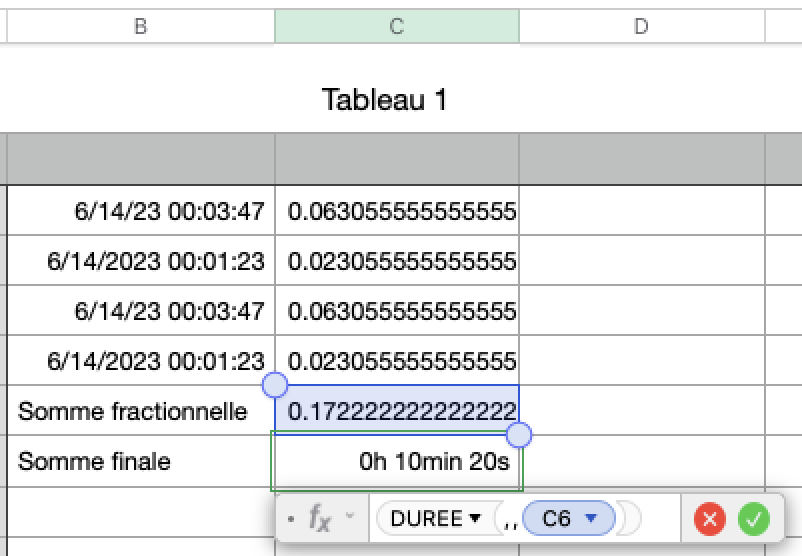
Task: Select column B header
Action: pos(141,27)
